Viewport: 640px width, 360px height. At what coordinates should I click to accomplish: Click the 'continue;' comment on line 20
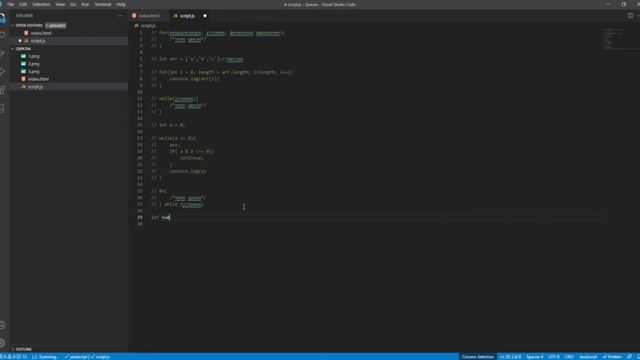point(191,158)
